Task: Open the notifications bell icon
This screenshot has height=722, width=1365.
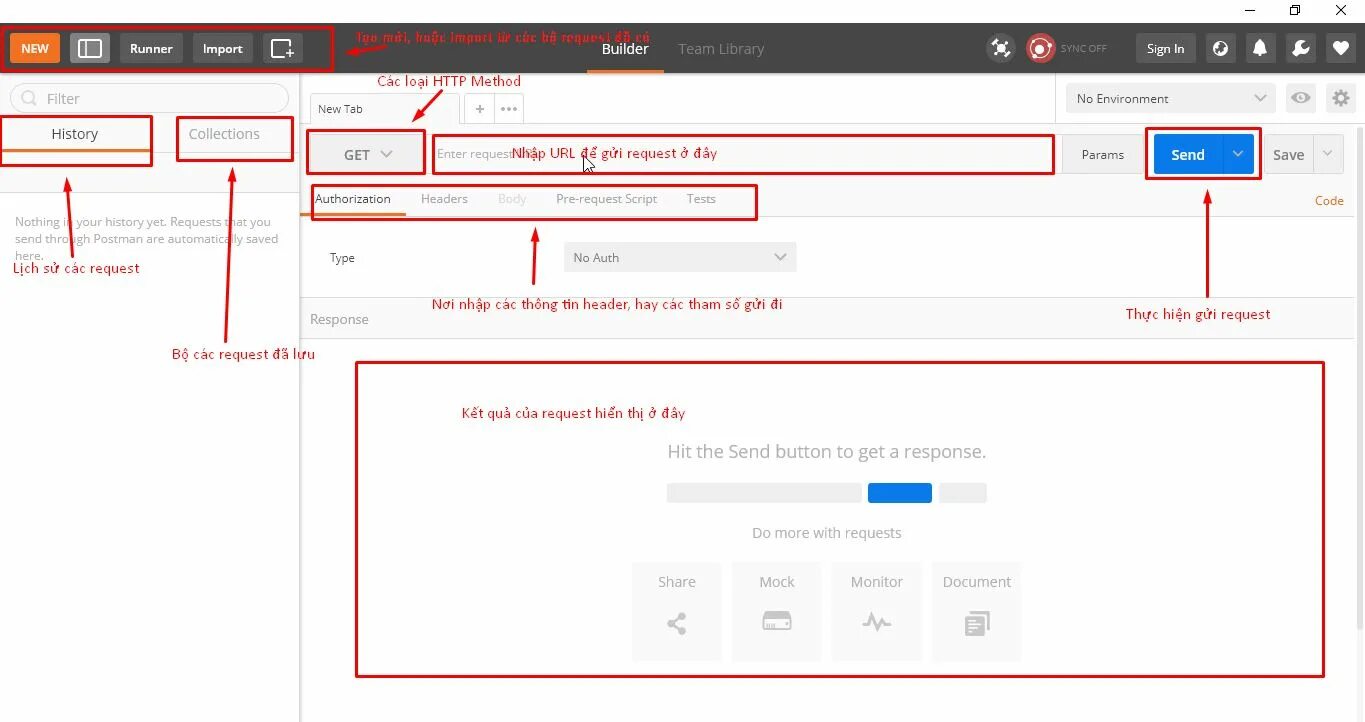Action: point(1260,48)
